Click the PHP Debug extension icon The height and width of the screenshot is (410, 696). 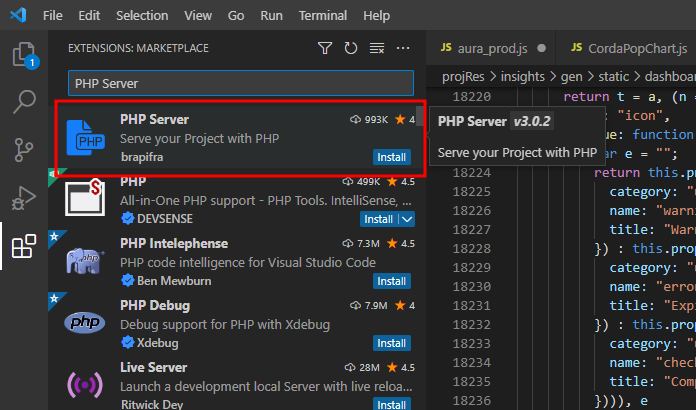pos(85,323)
